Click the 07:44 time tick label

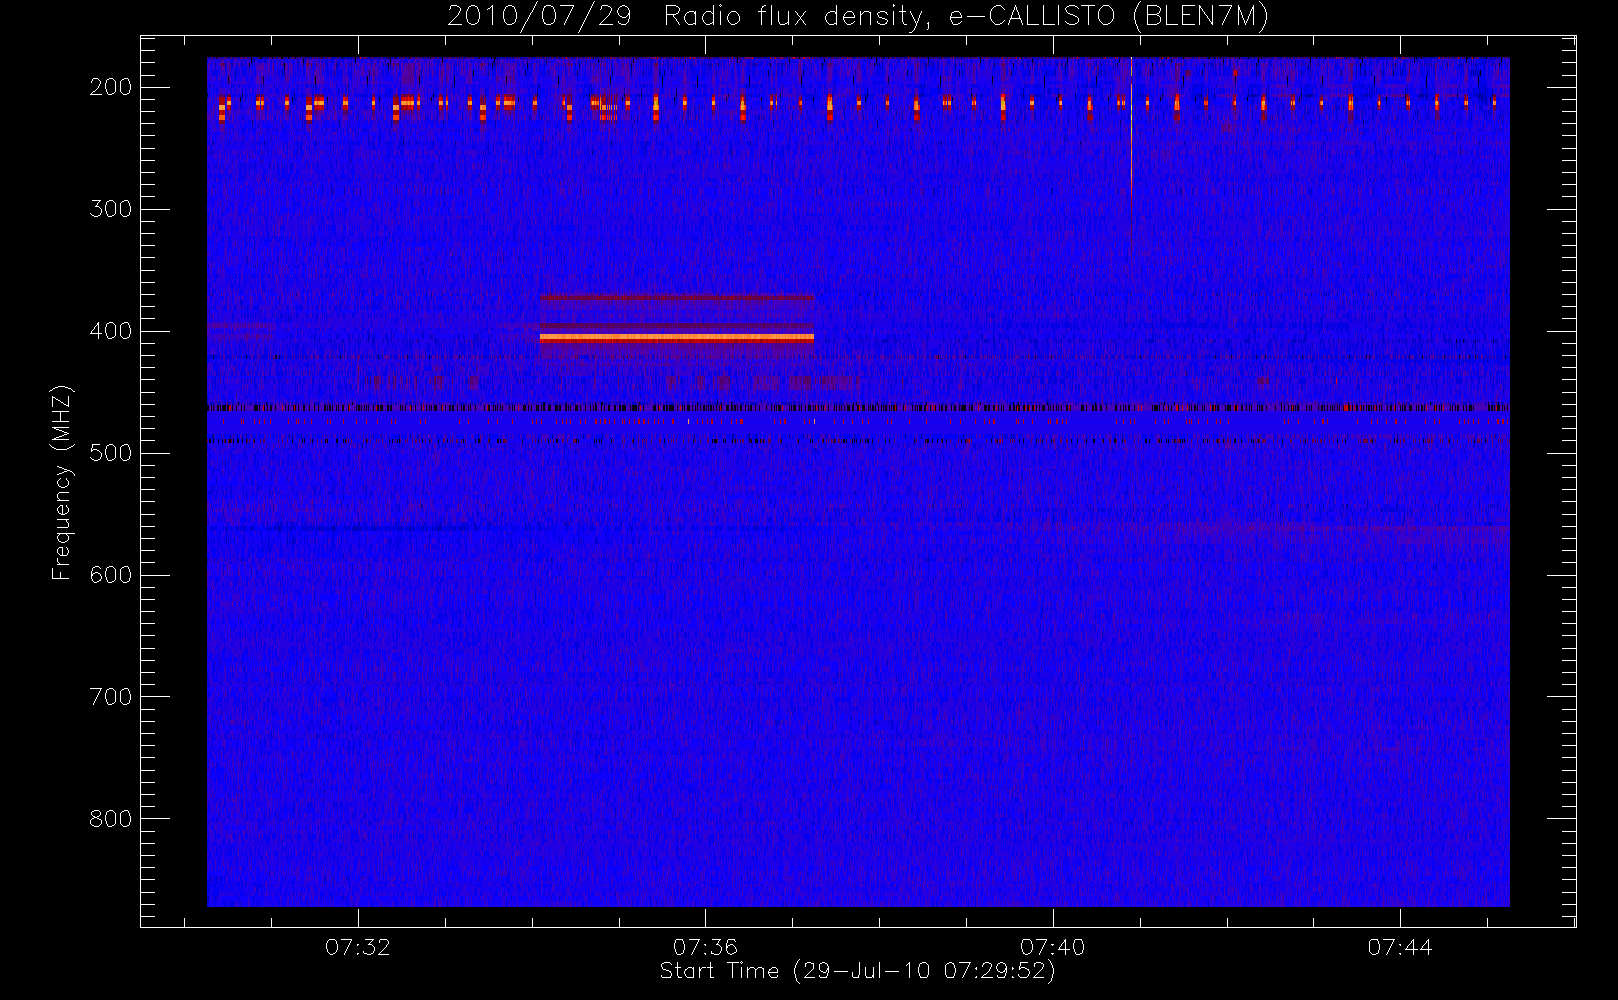[1400, 947]
